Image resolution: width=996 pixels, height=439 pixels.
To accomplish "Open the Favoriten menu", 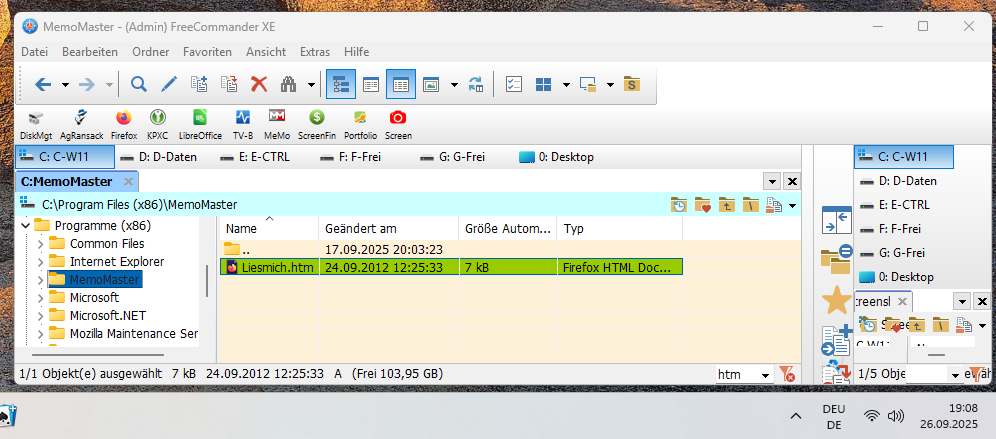I will 207,52.
